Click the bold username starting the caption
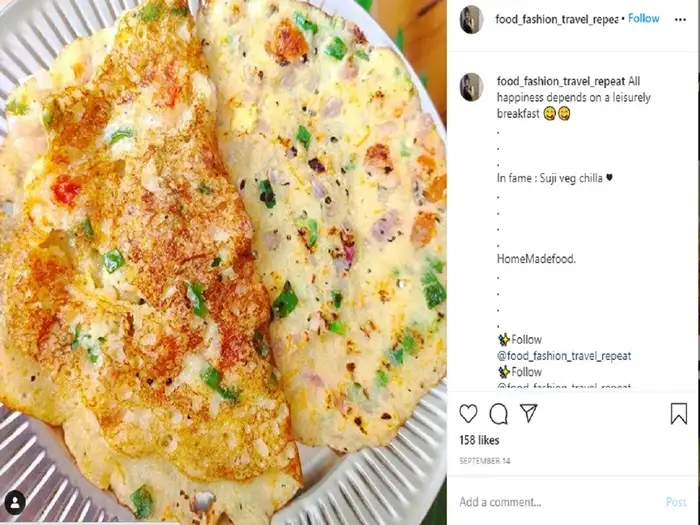 (563, 80)
